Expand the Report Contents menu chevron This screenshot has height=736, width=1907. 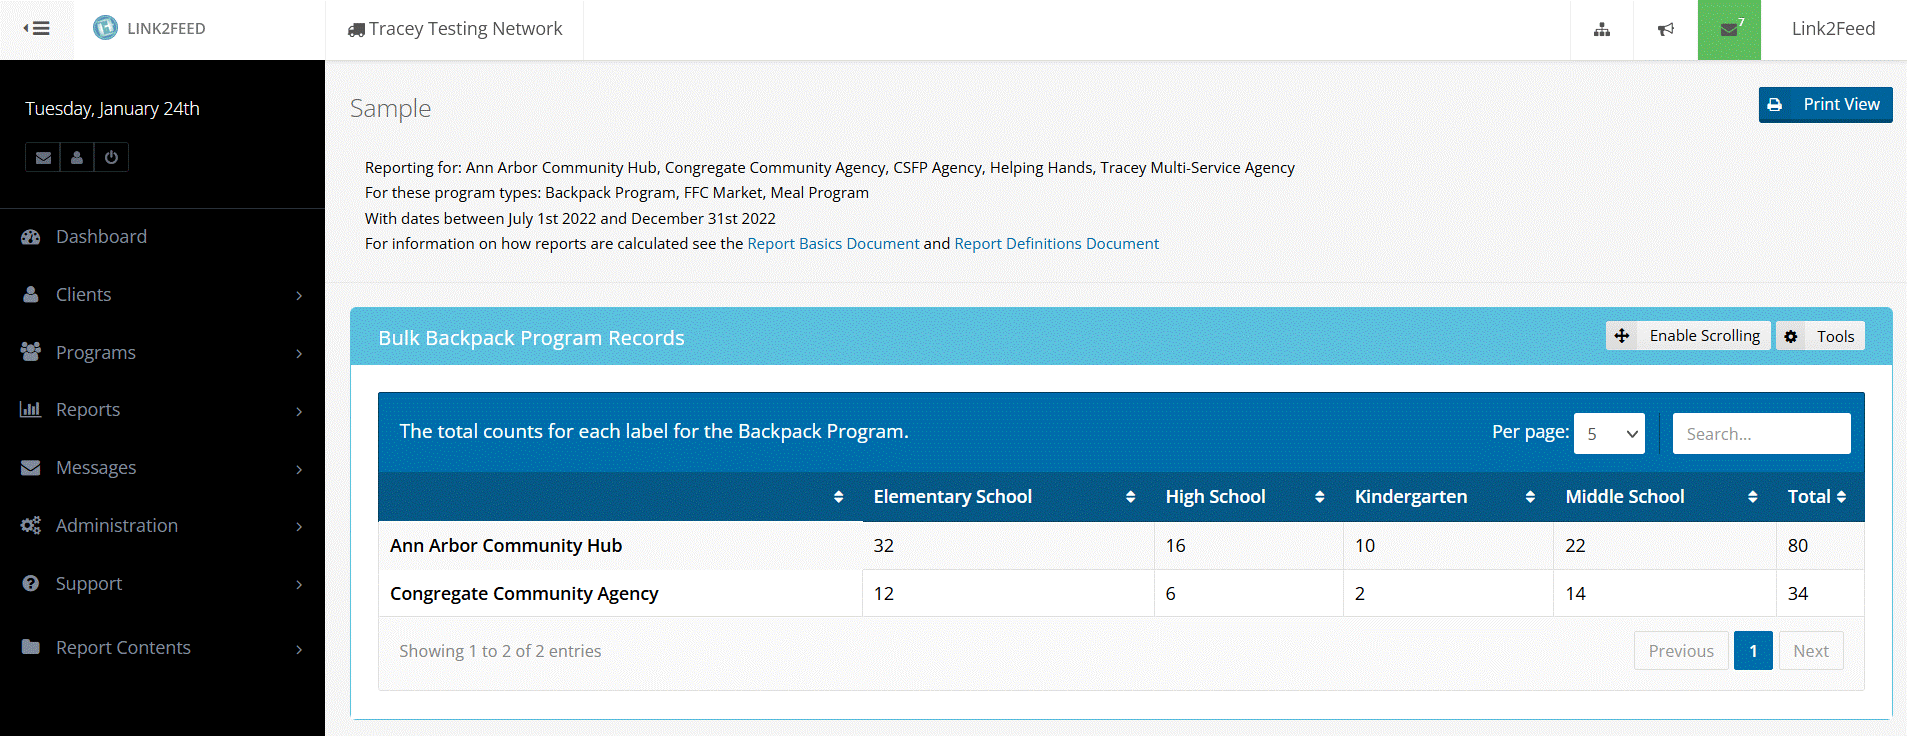click(x=299, y=649)
